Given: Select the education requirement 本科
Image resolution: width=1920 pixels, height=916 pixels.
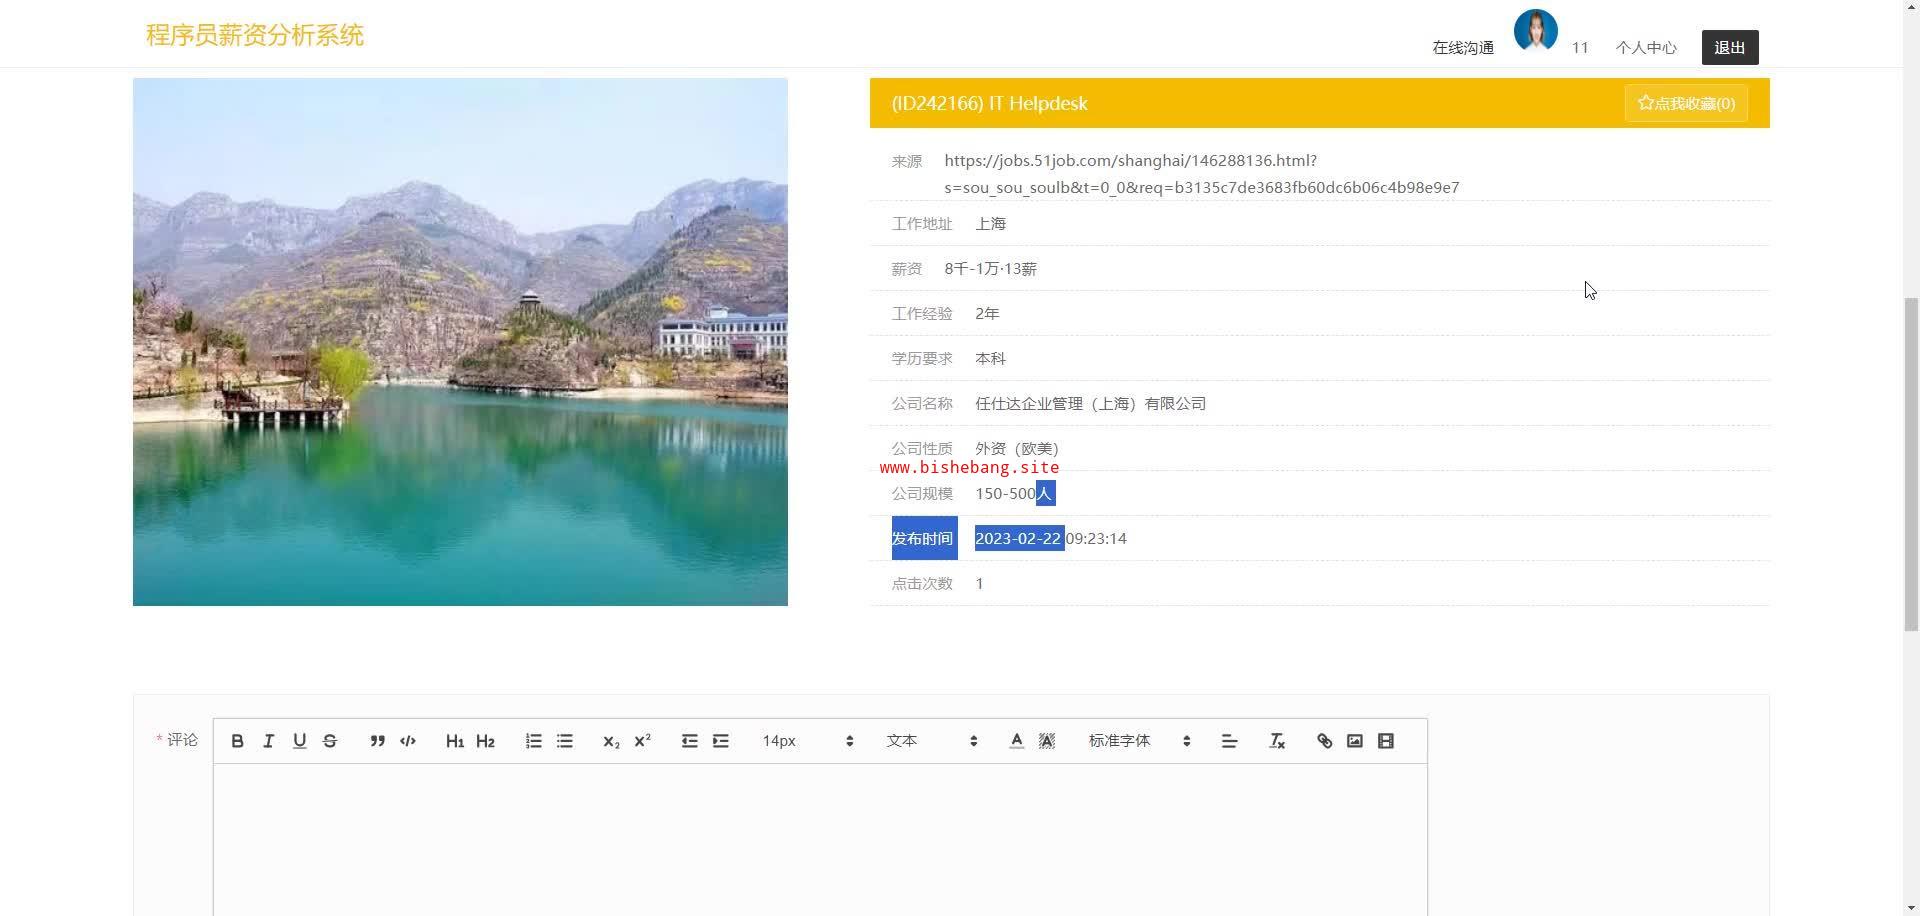Looking at the screenshot, I should (x=990, y=359).
